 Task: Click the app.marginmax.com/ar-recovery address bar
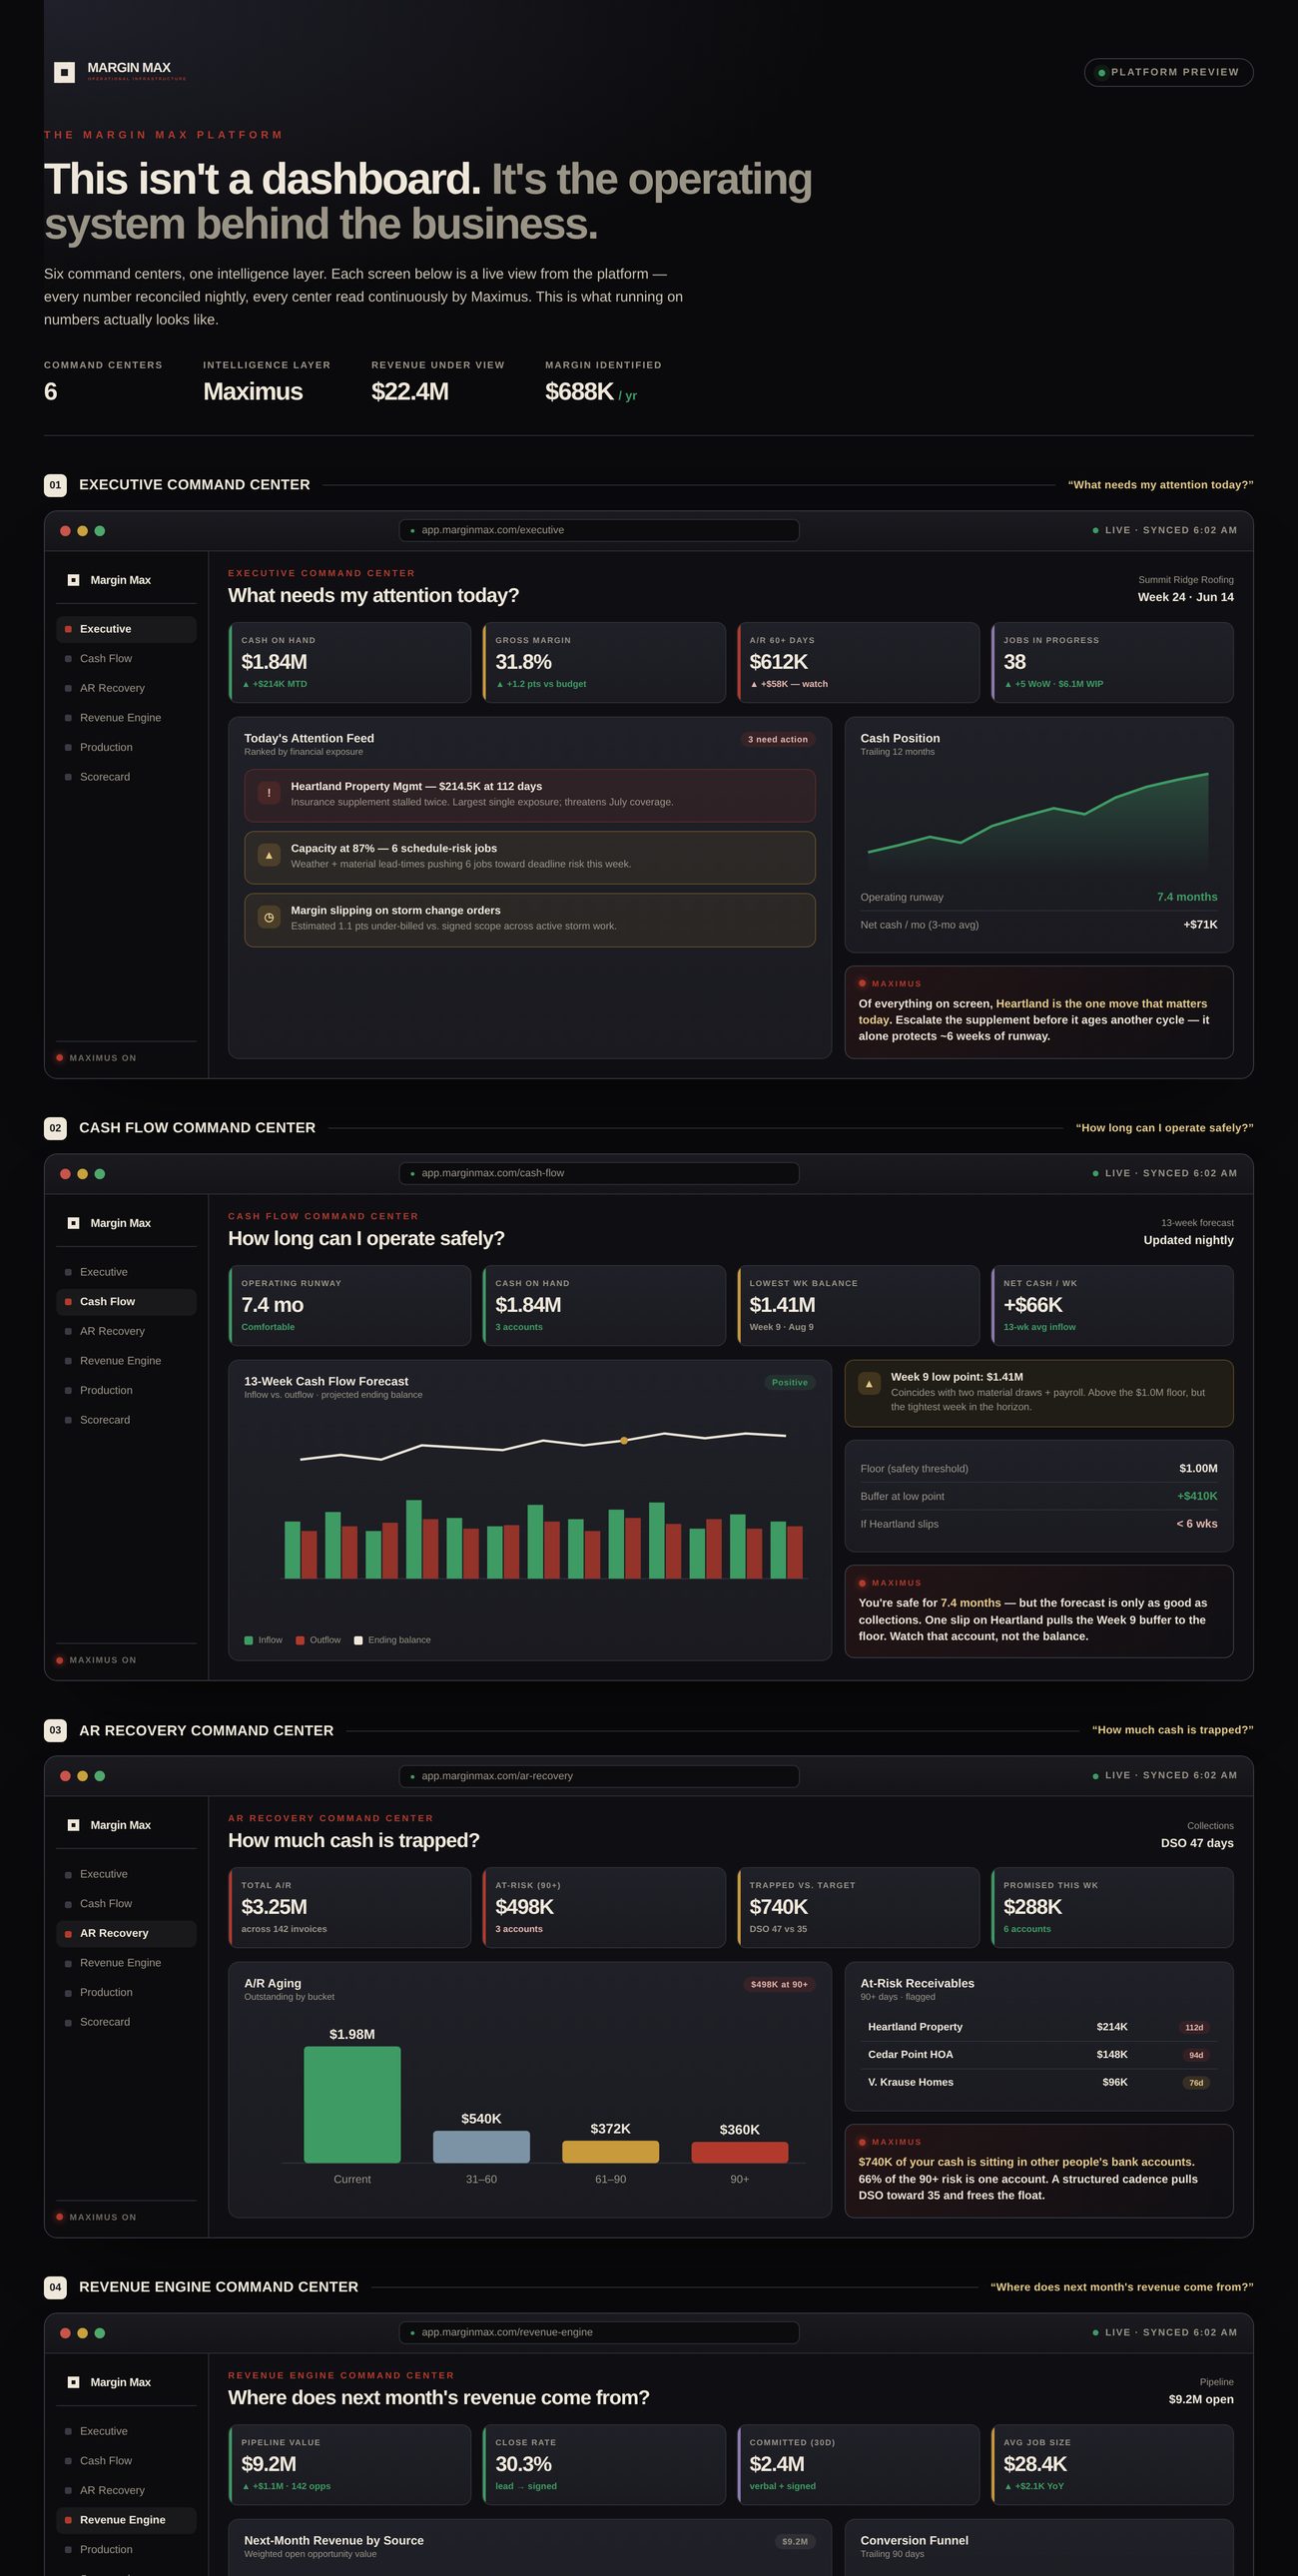[599, 1776]
